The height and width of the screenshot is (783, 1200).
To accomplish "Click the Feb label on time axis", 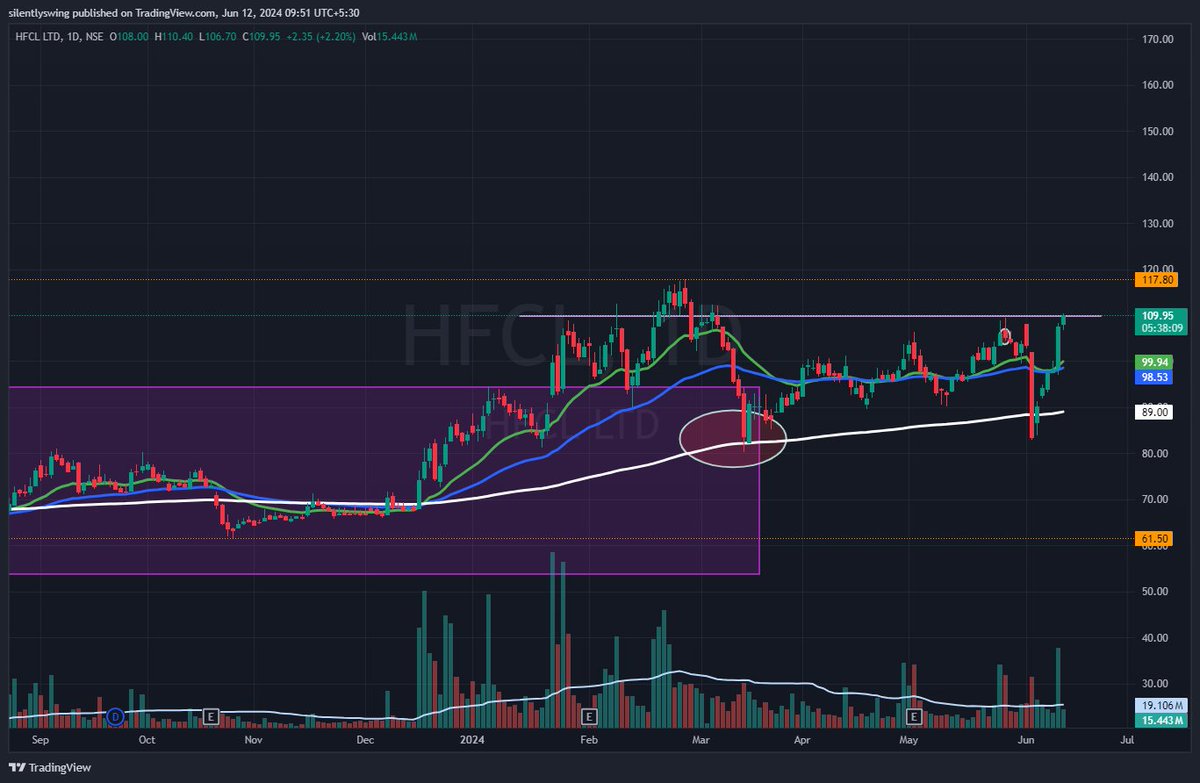I will coord(589,741).
